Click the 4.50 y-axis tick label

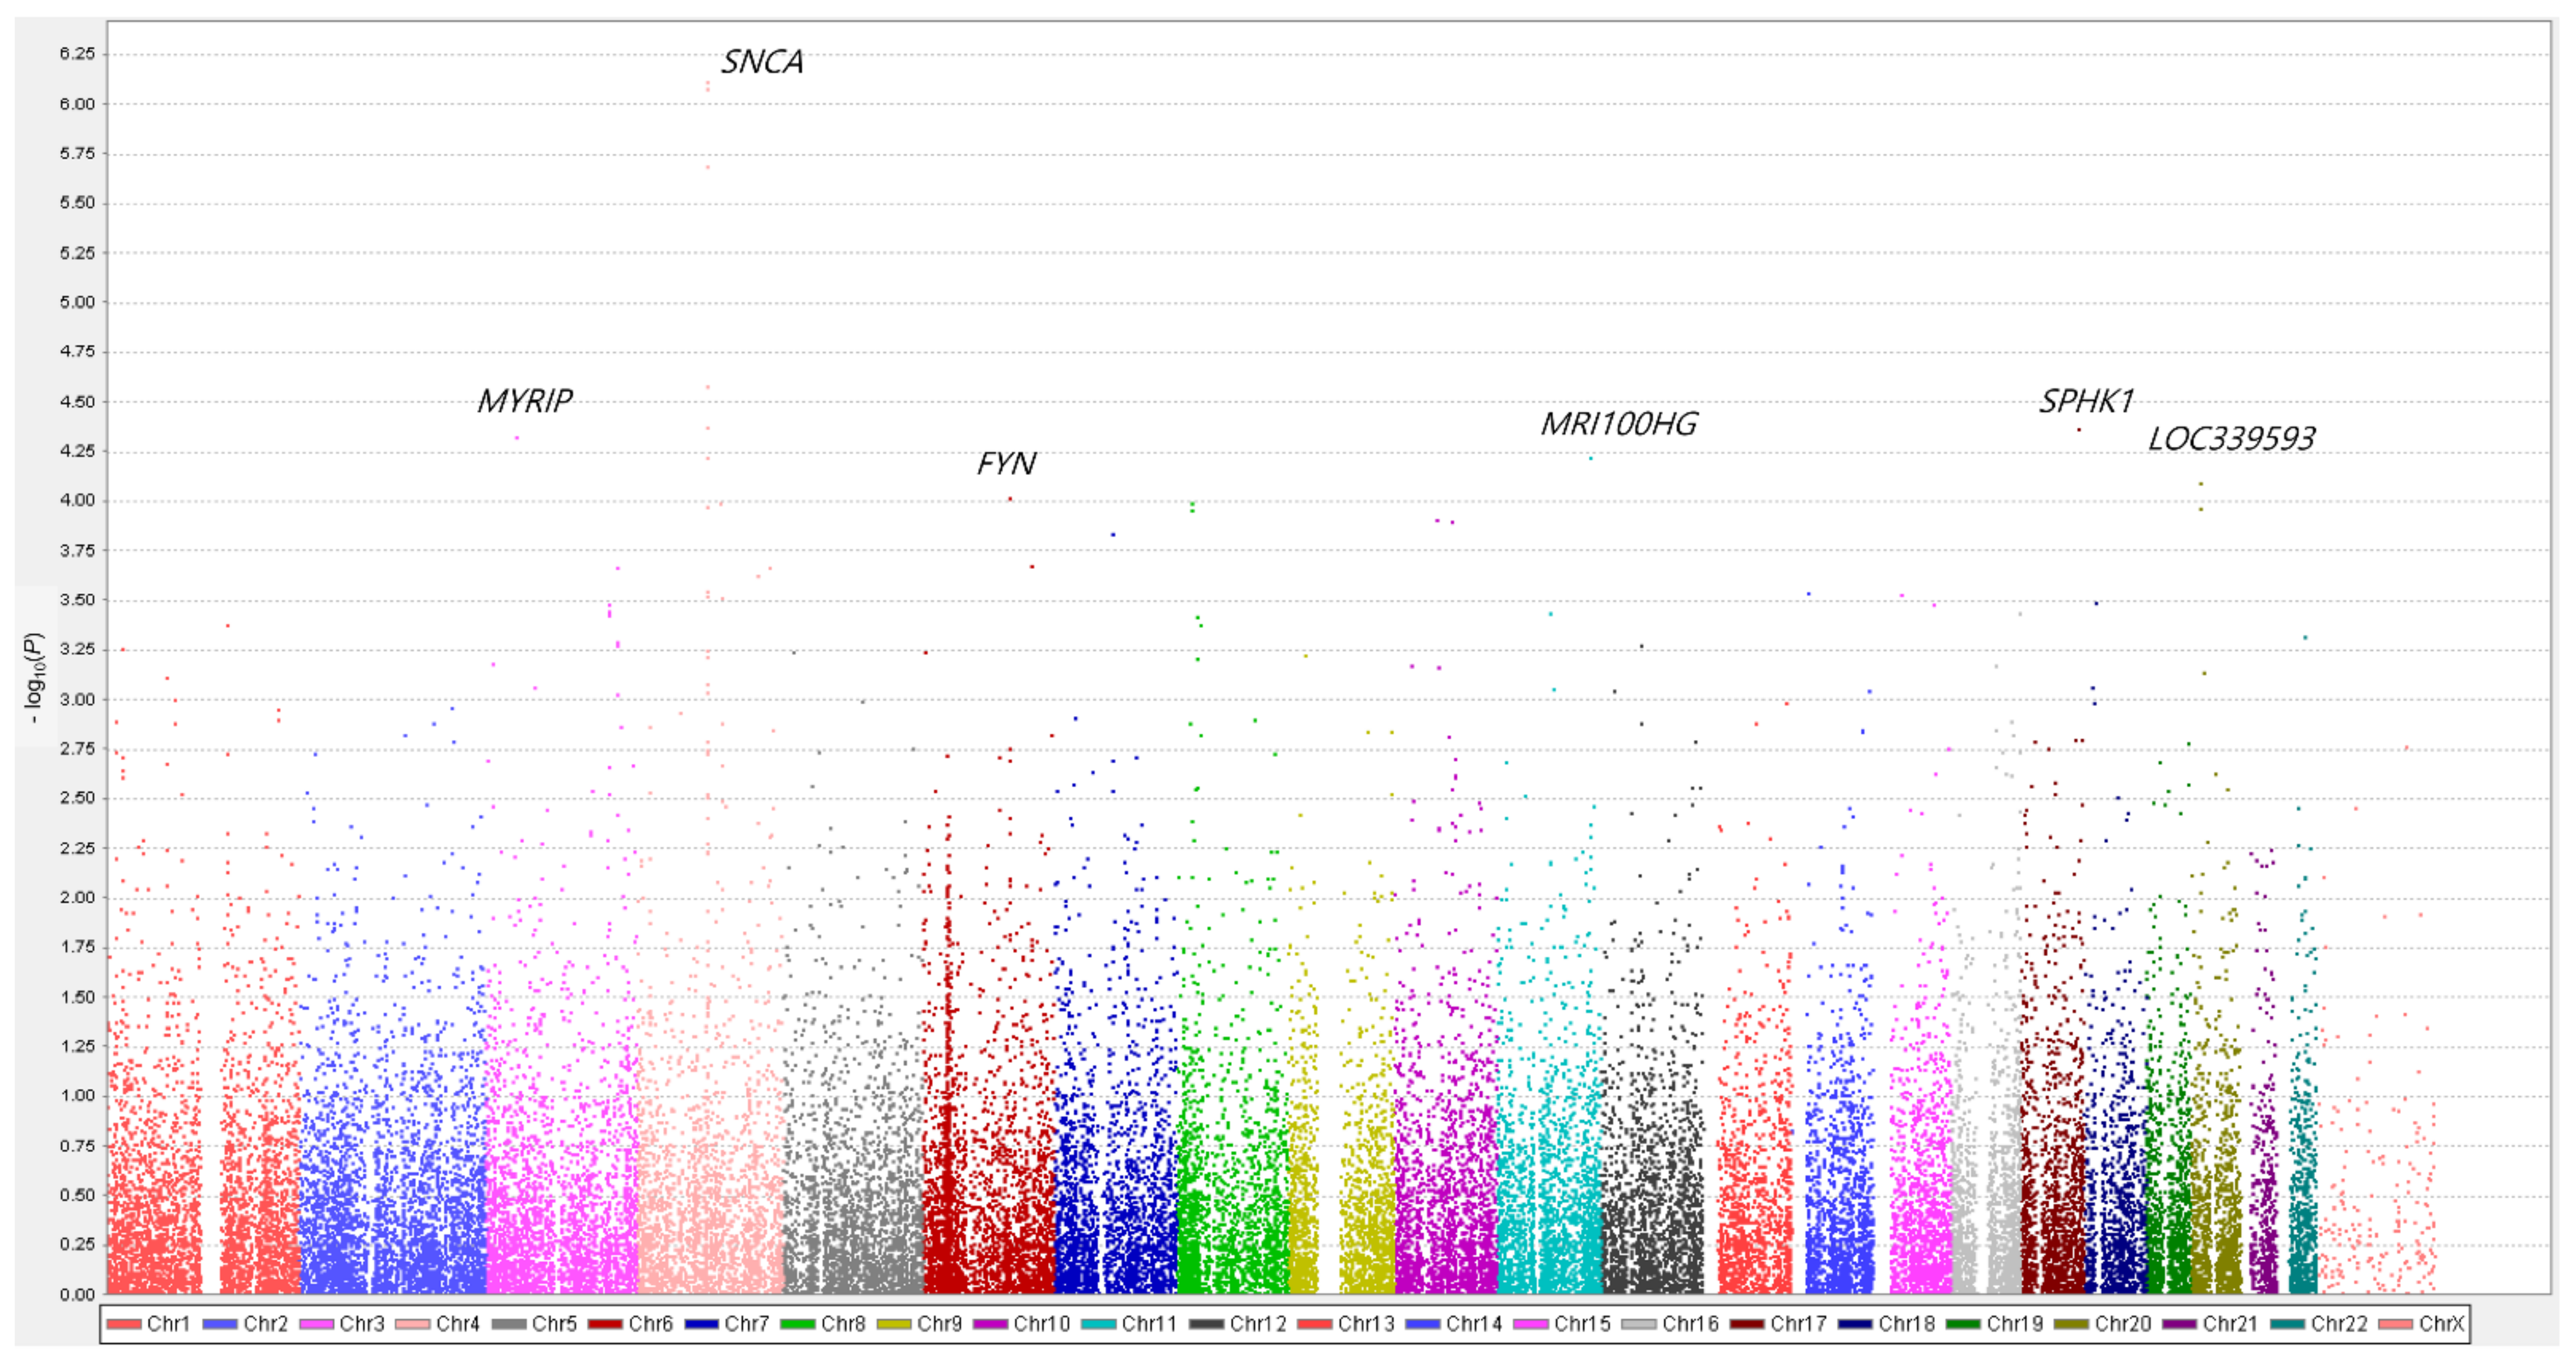(77, 402)
